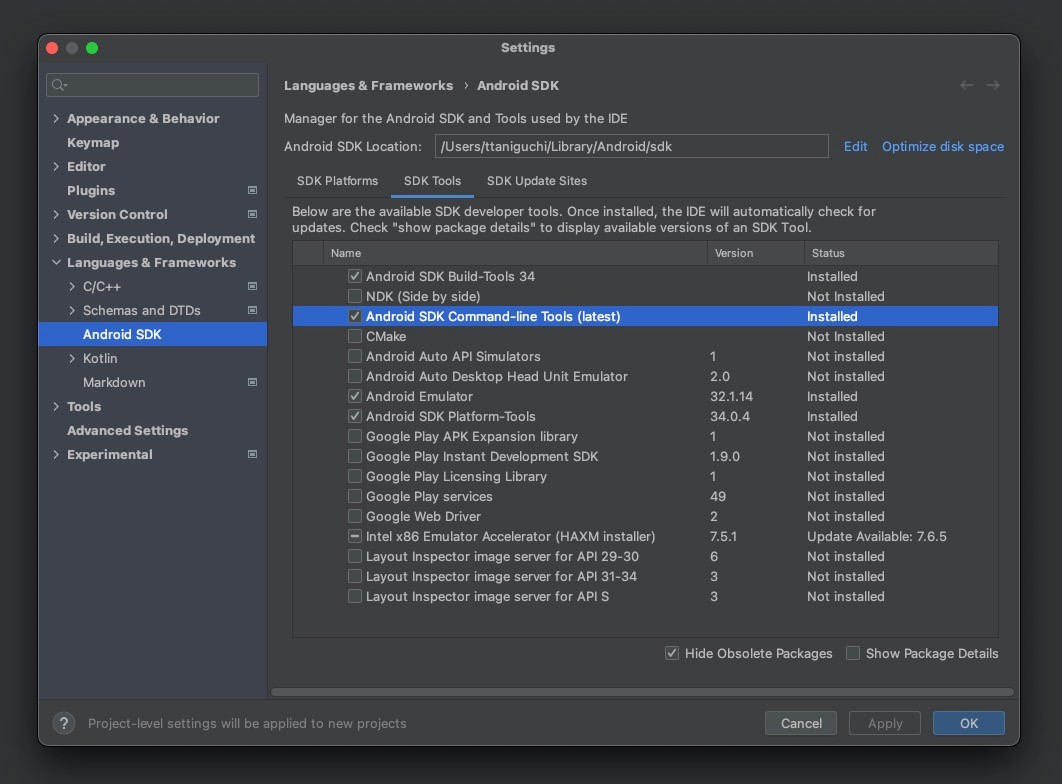The width and height of the screenshot is (1062, 784).
Task: Click the Android SDK Location path field
Action: point(631,146)
